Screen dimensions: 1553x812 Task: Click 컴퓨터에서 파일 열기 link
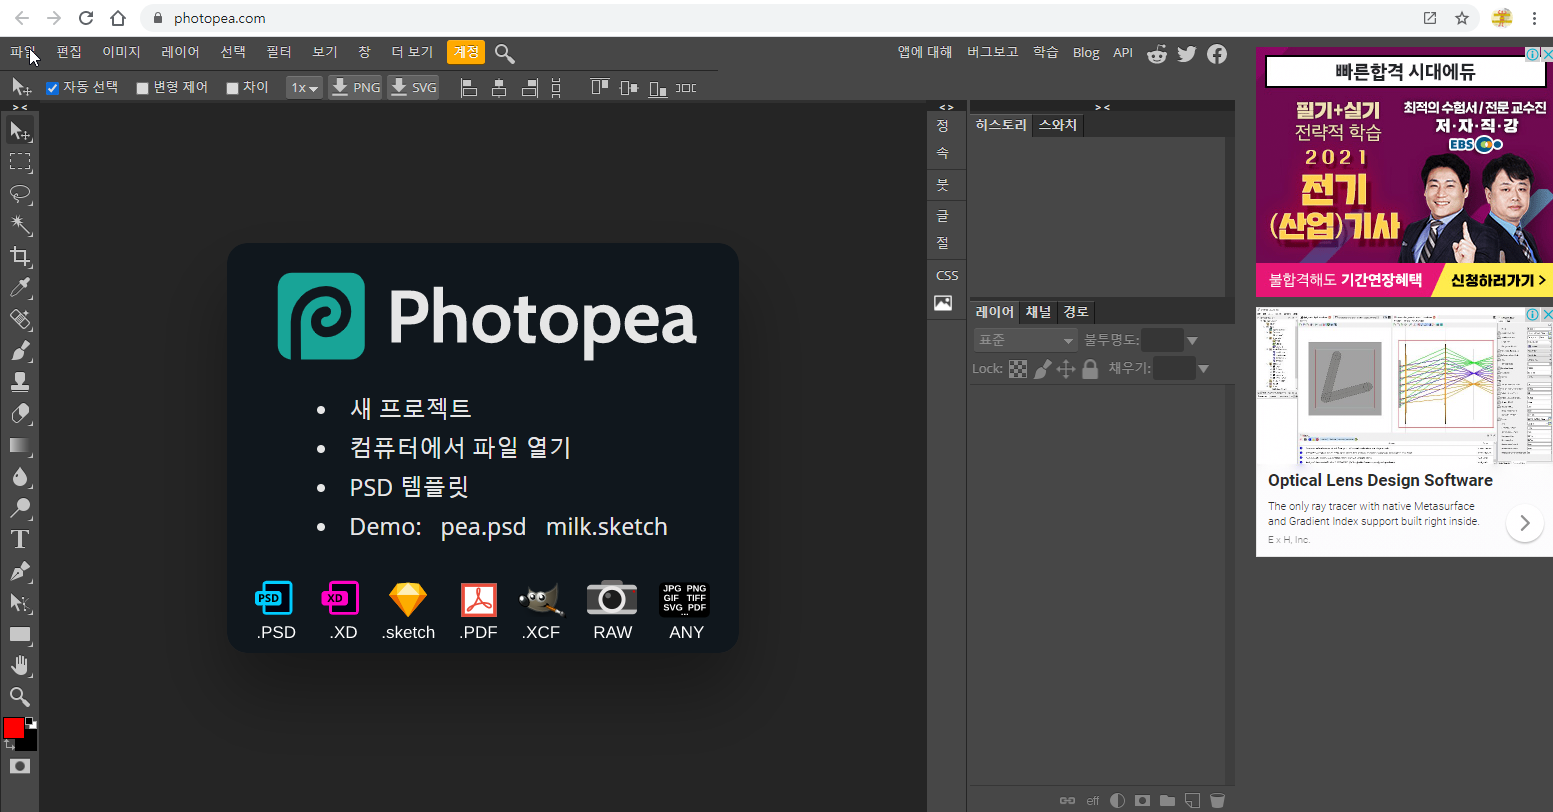point(460,447)
